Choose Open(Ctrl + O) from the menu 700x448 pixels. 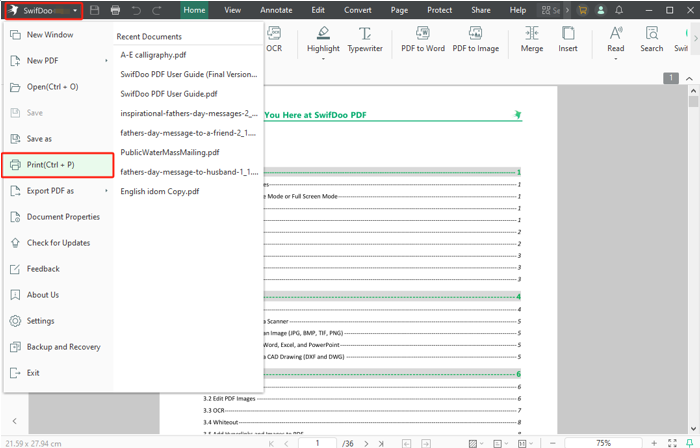[x=58, y=87]
